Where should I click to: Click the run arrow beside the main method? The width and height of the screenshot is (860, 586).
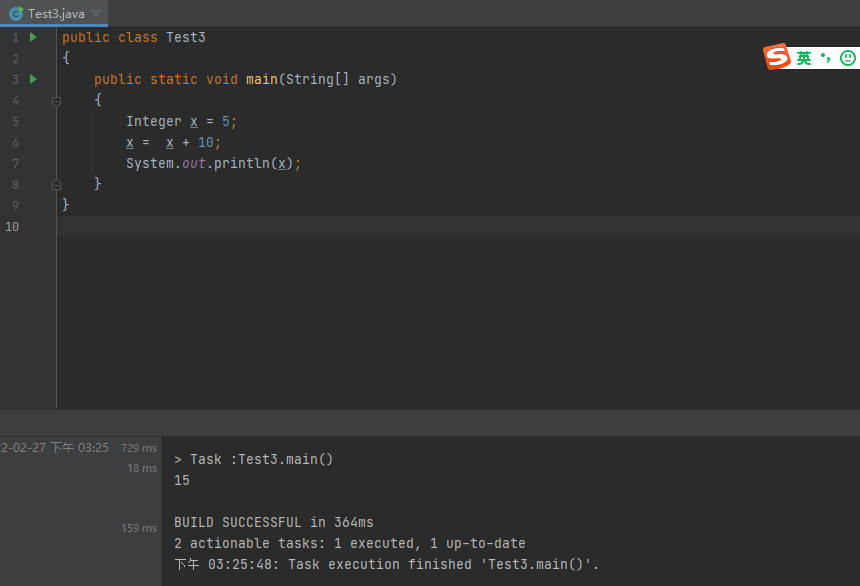pyautogui.click(x=33, y=79)
